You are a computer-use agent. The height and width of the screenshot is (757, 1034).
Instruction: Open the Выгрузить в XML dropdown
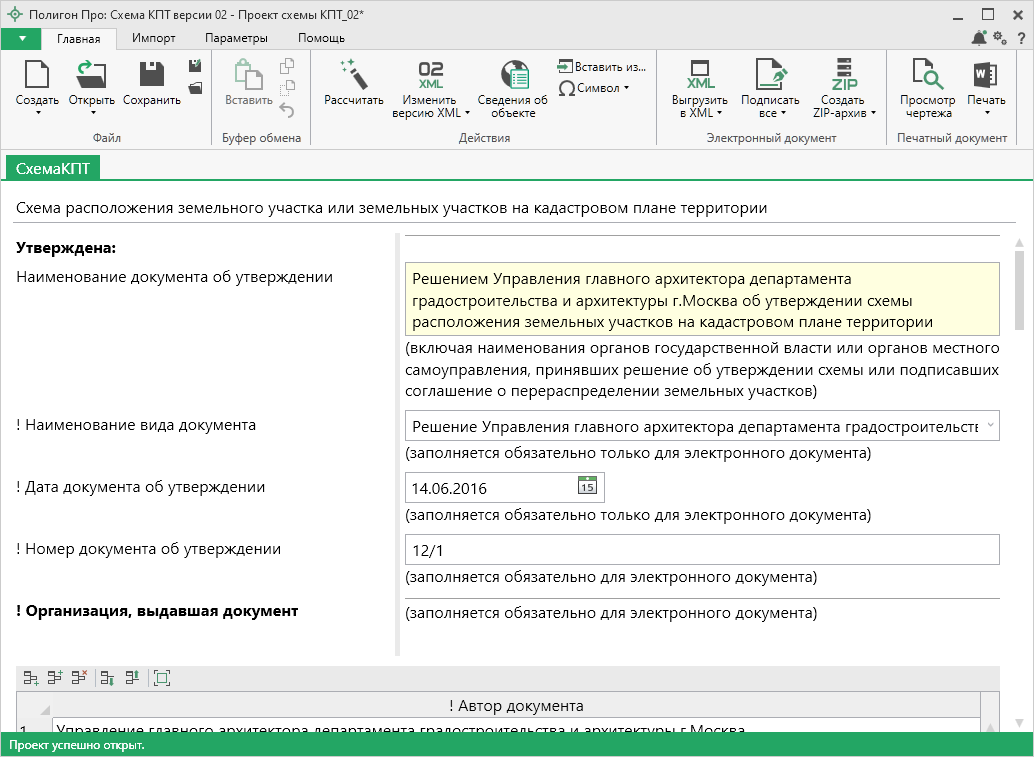pyautogui.click(x=700, y=87)
